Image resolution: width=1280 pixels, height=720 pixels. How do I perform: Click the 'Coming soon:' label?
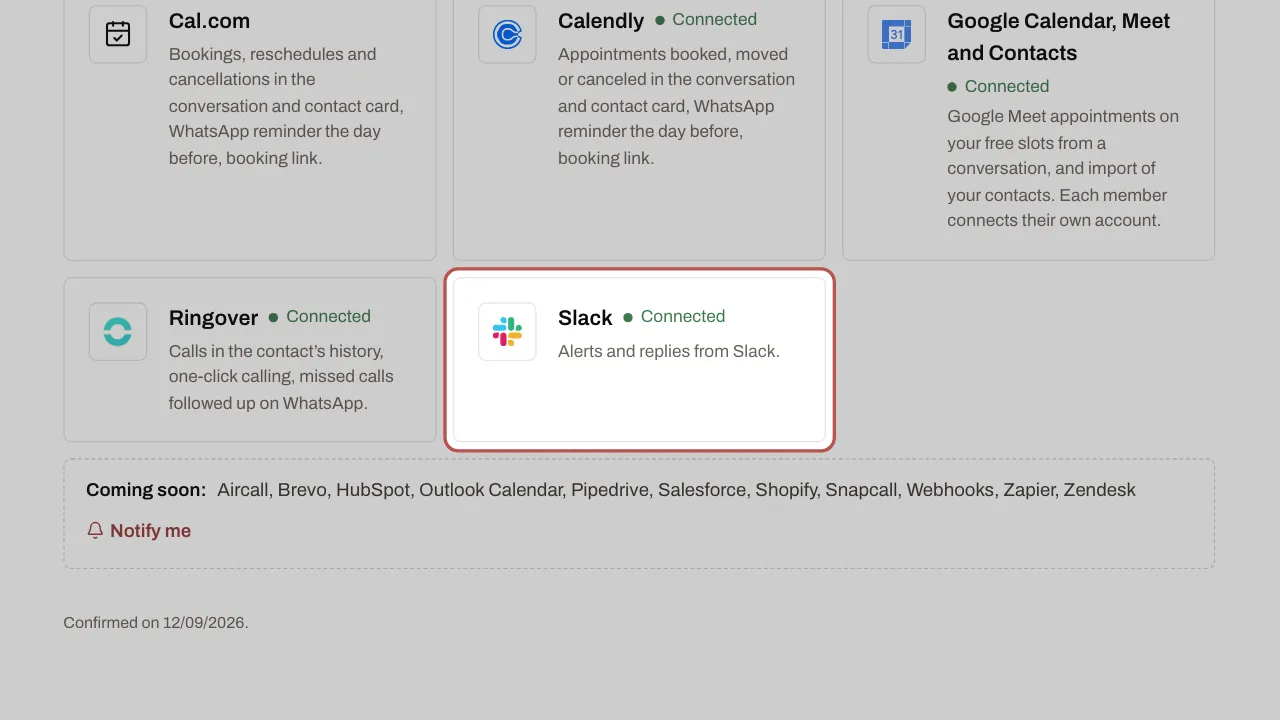pyautogui.click(x=146, y=490)
